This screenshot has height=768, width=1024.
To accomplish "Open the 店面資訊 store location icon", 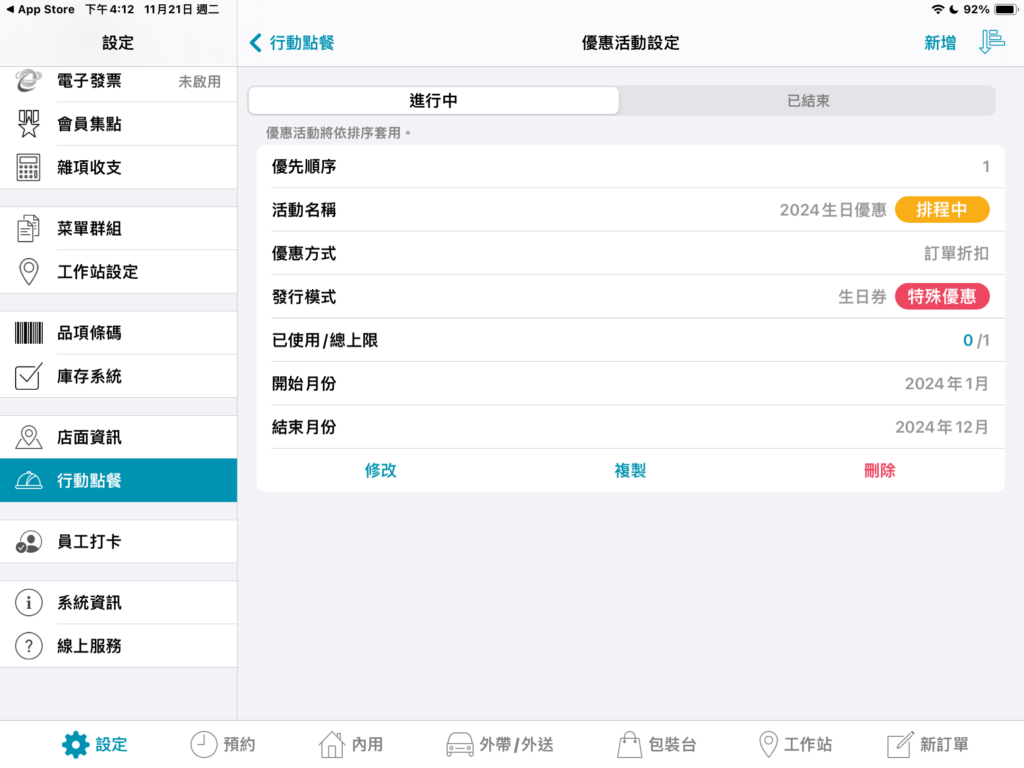I will coord(29,438).
